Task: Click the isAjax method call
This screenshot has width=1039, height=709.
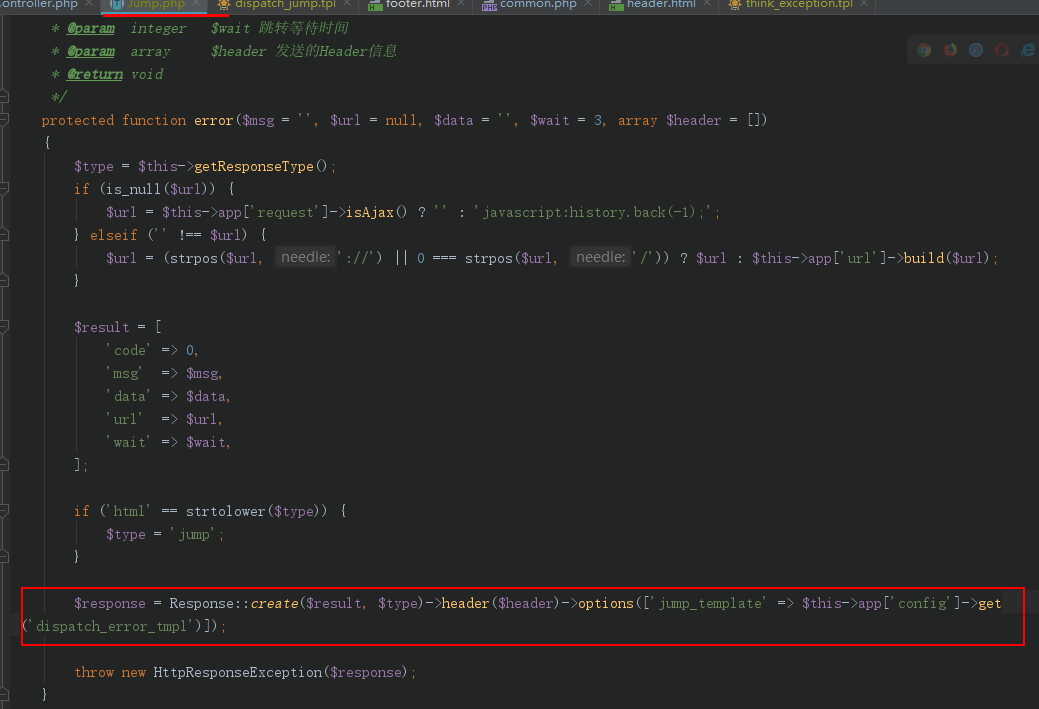Action: [370, 212]
